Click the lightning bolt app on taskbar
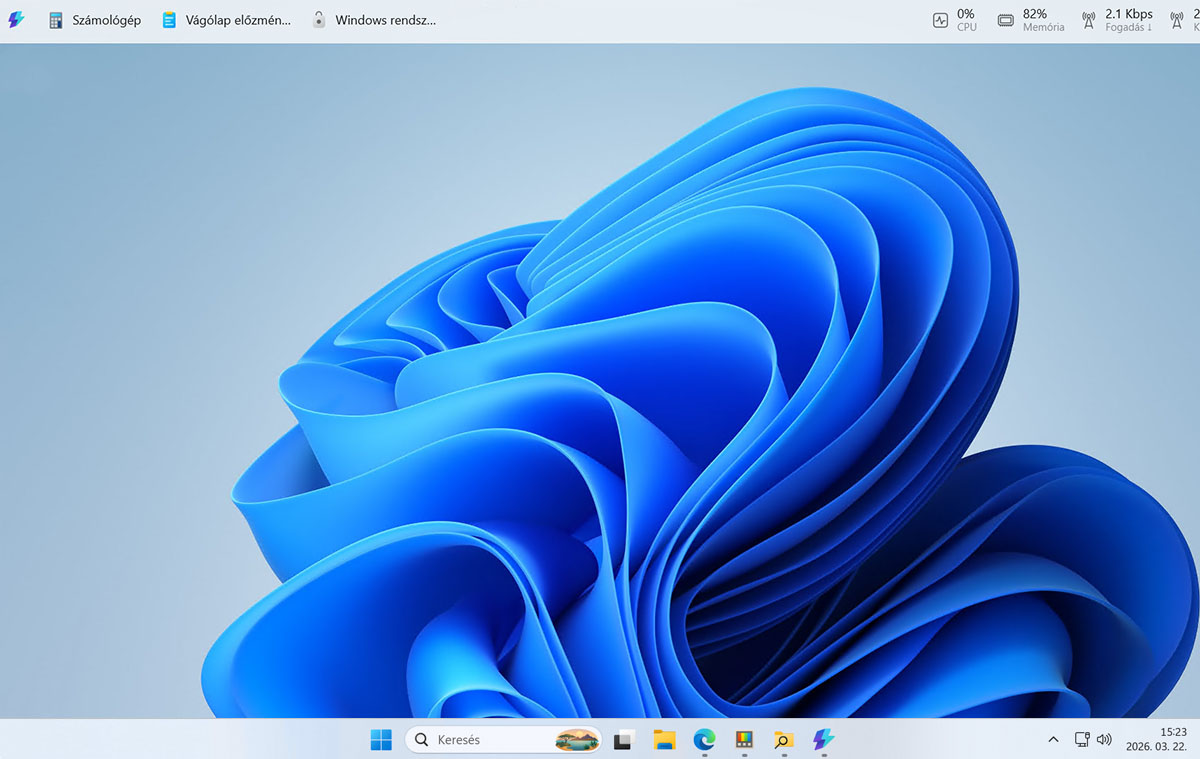 pos(823,740)
